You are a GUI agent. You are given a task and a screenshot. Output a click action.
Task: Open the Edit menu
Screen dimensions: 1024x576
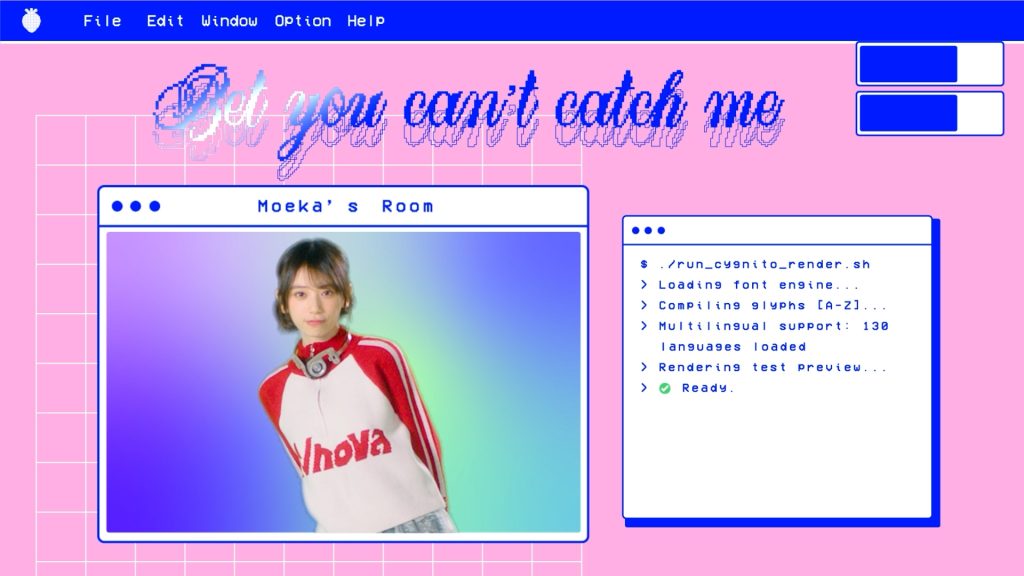(x=165, y=21)
